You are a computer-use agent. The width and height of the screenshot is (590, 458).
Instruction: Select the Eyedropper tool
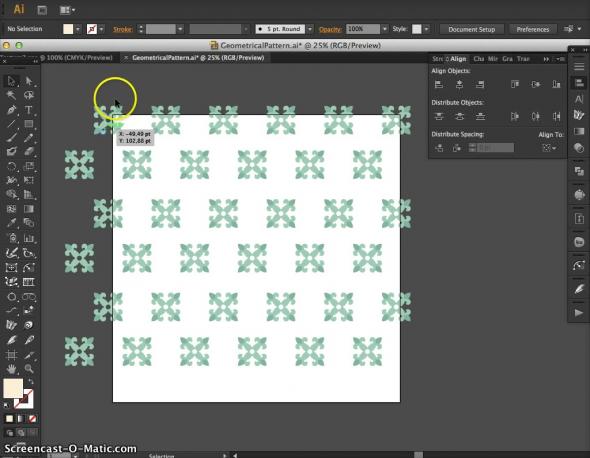11,223
